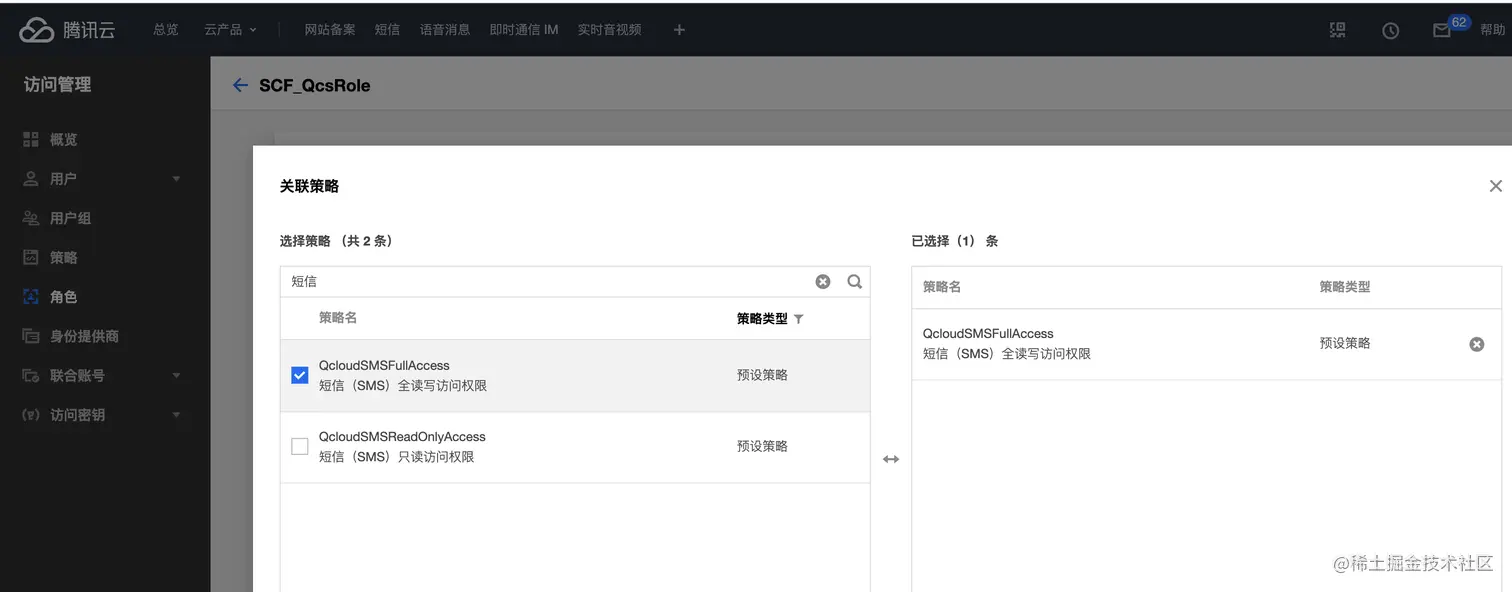This screenshot has height=592, width=1512.
Task: Run search with the magnifier icon
Action: 855,282
